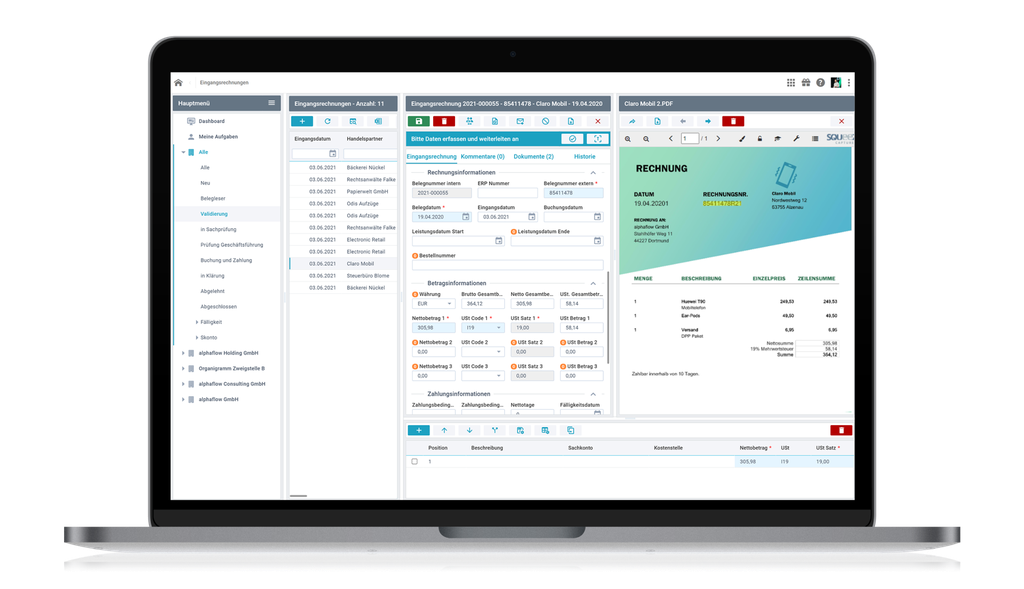1024x589 pixels.
Task: Select in Sachprüfung in the sidebar
Action: (218, 230)
